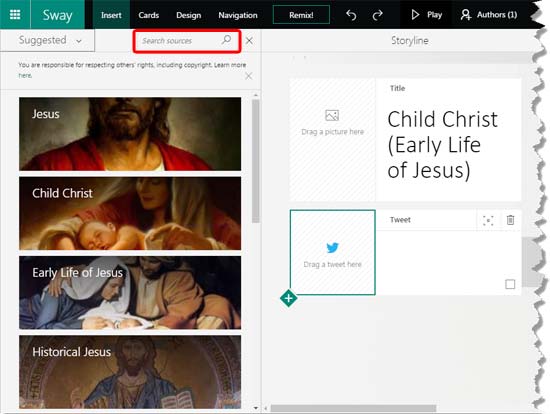The height and width of the screenshot is (414, 550).
Task: Open the Navigation tab
Action: coord(238,15)
